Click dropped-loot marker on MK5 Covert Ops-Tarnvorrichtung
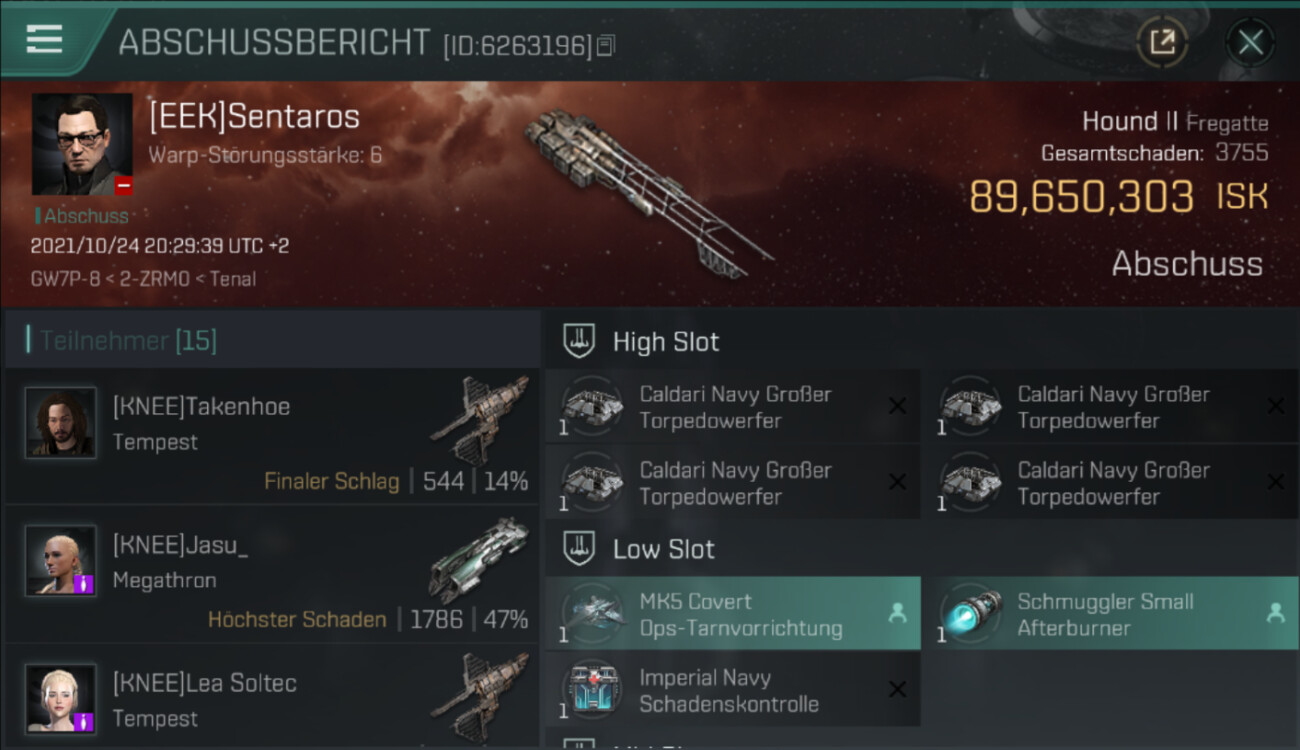 [x=897, y=613]
